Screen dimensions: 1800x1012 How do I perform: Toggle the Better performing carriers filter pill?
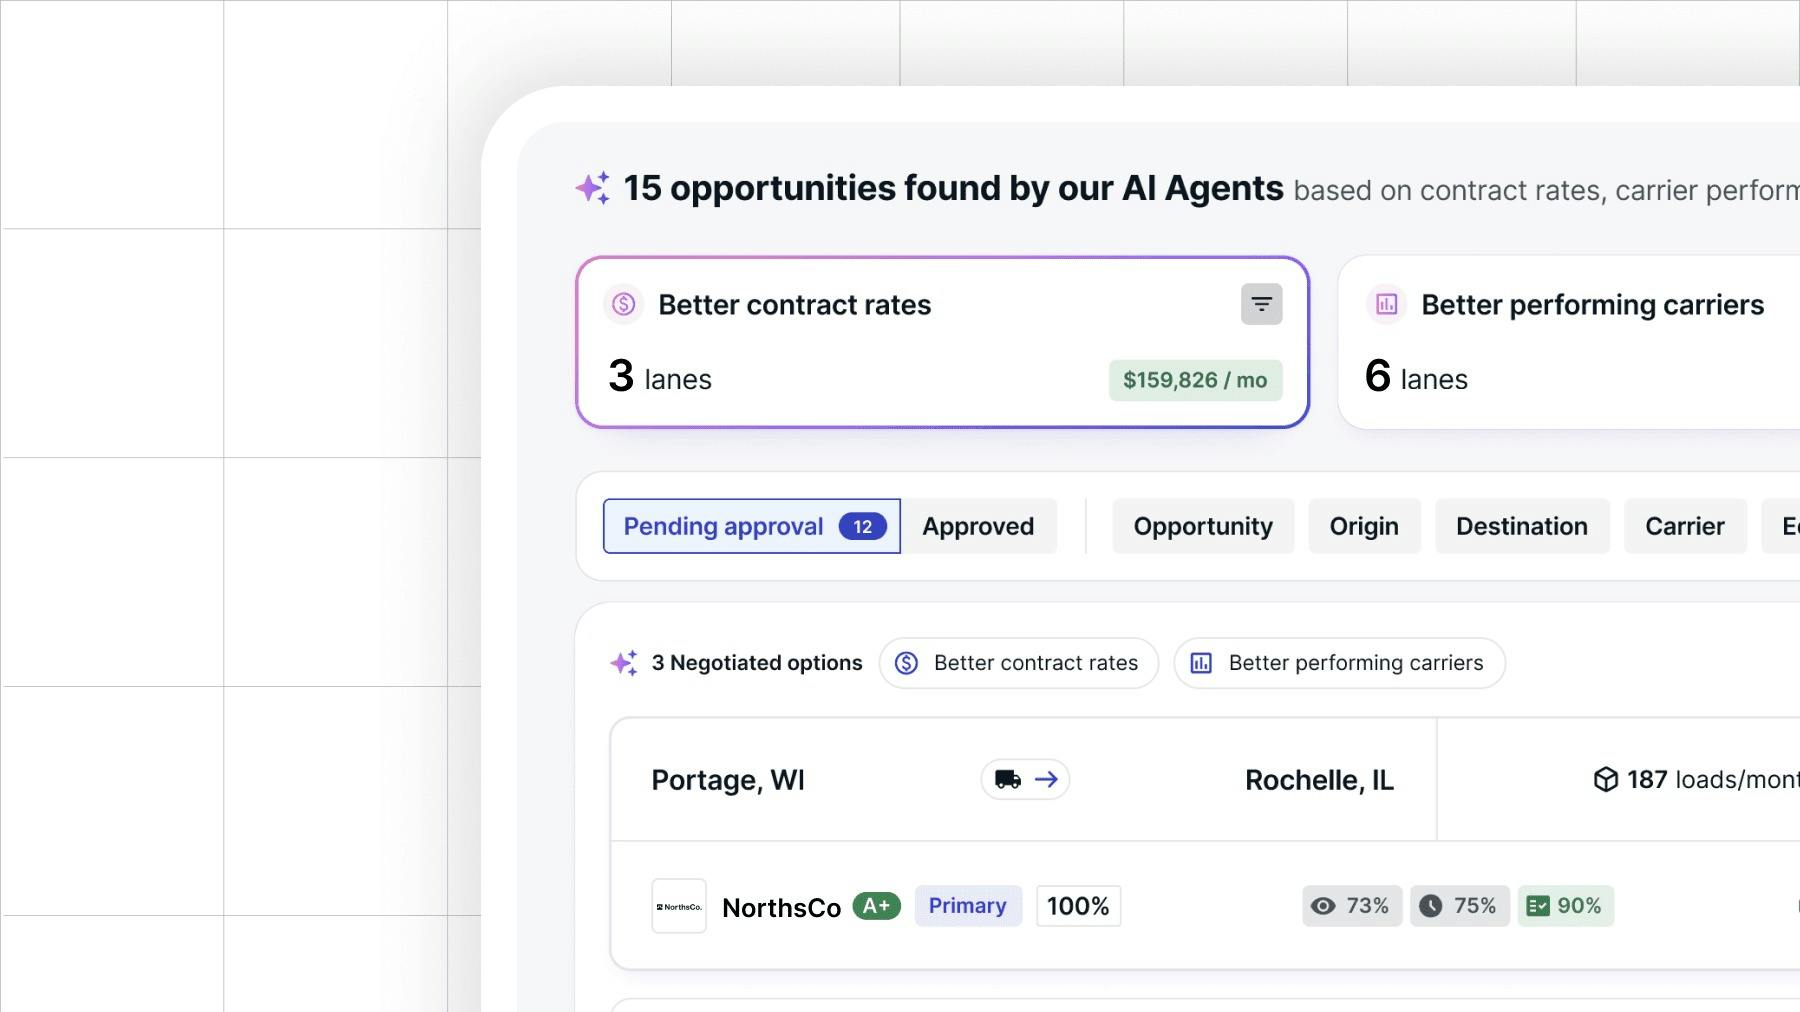1339,662
